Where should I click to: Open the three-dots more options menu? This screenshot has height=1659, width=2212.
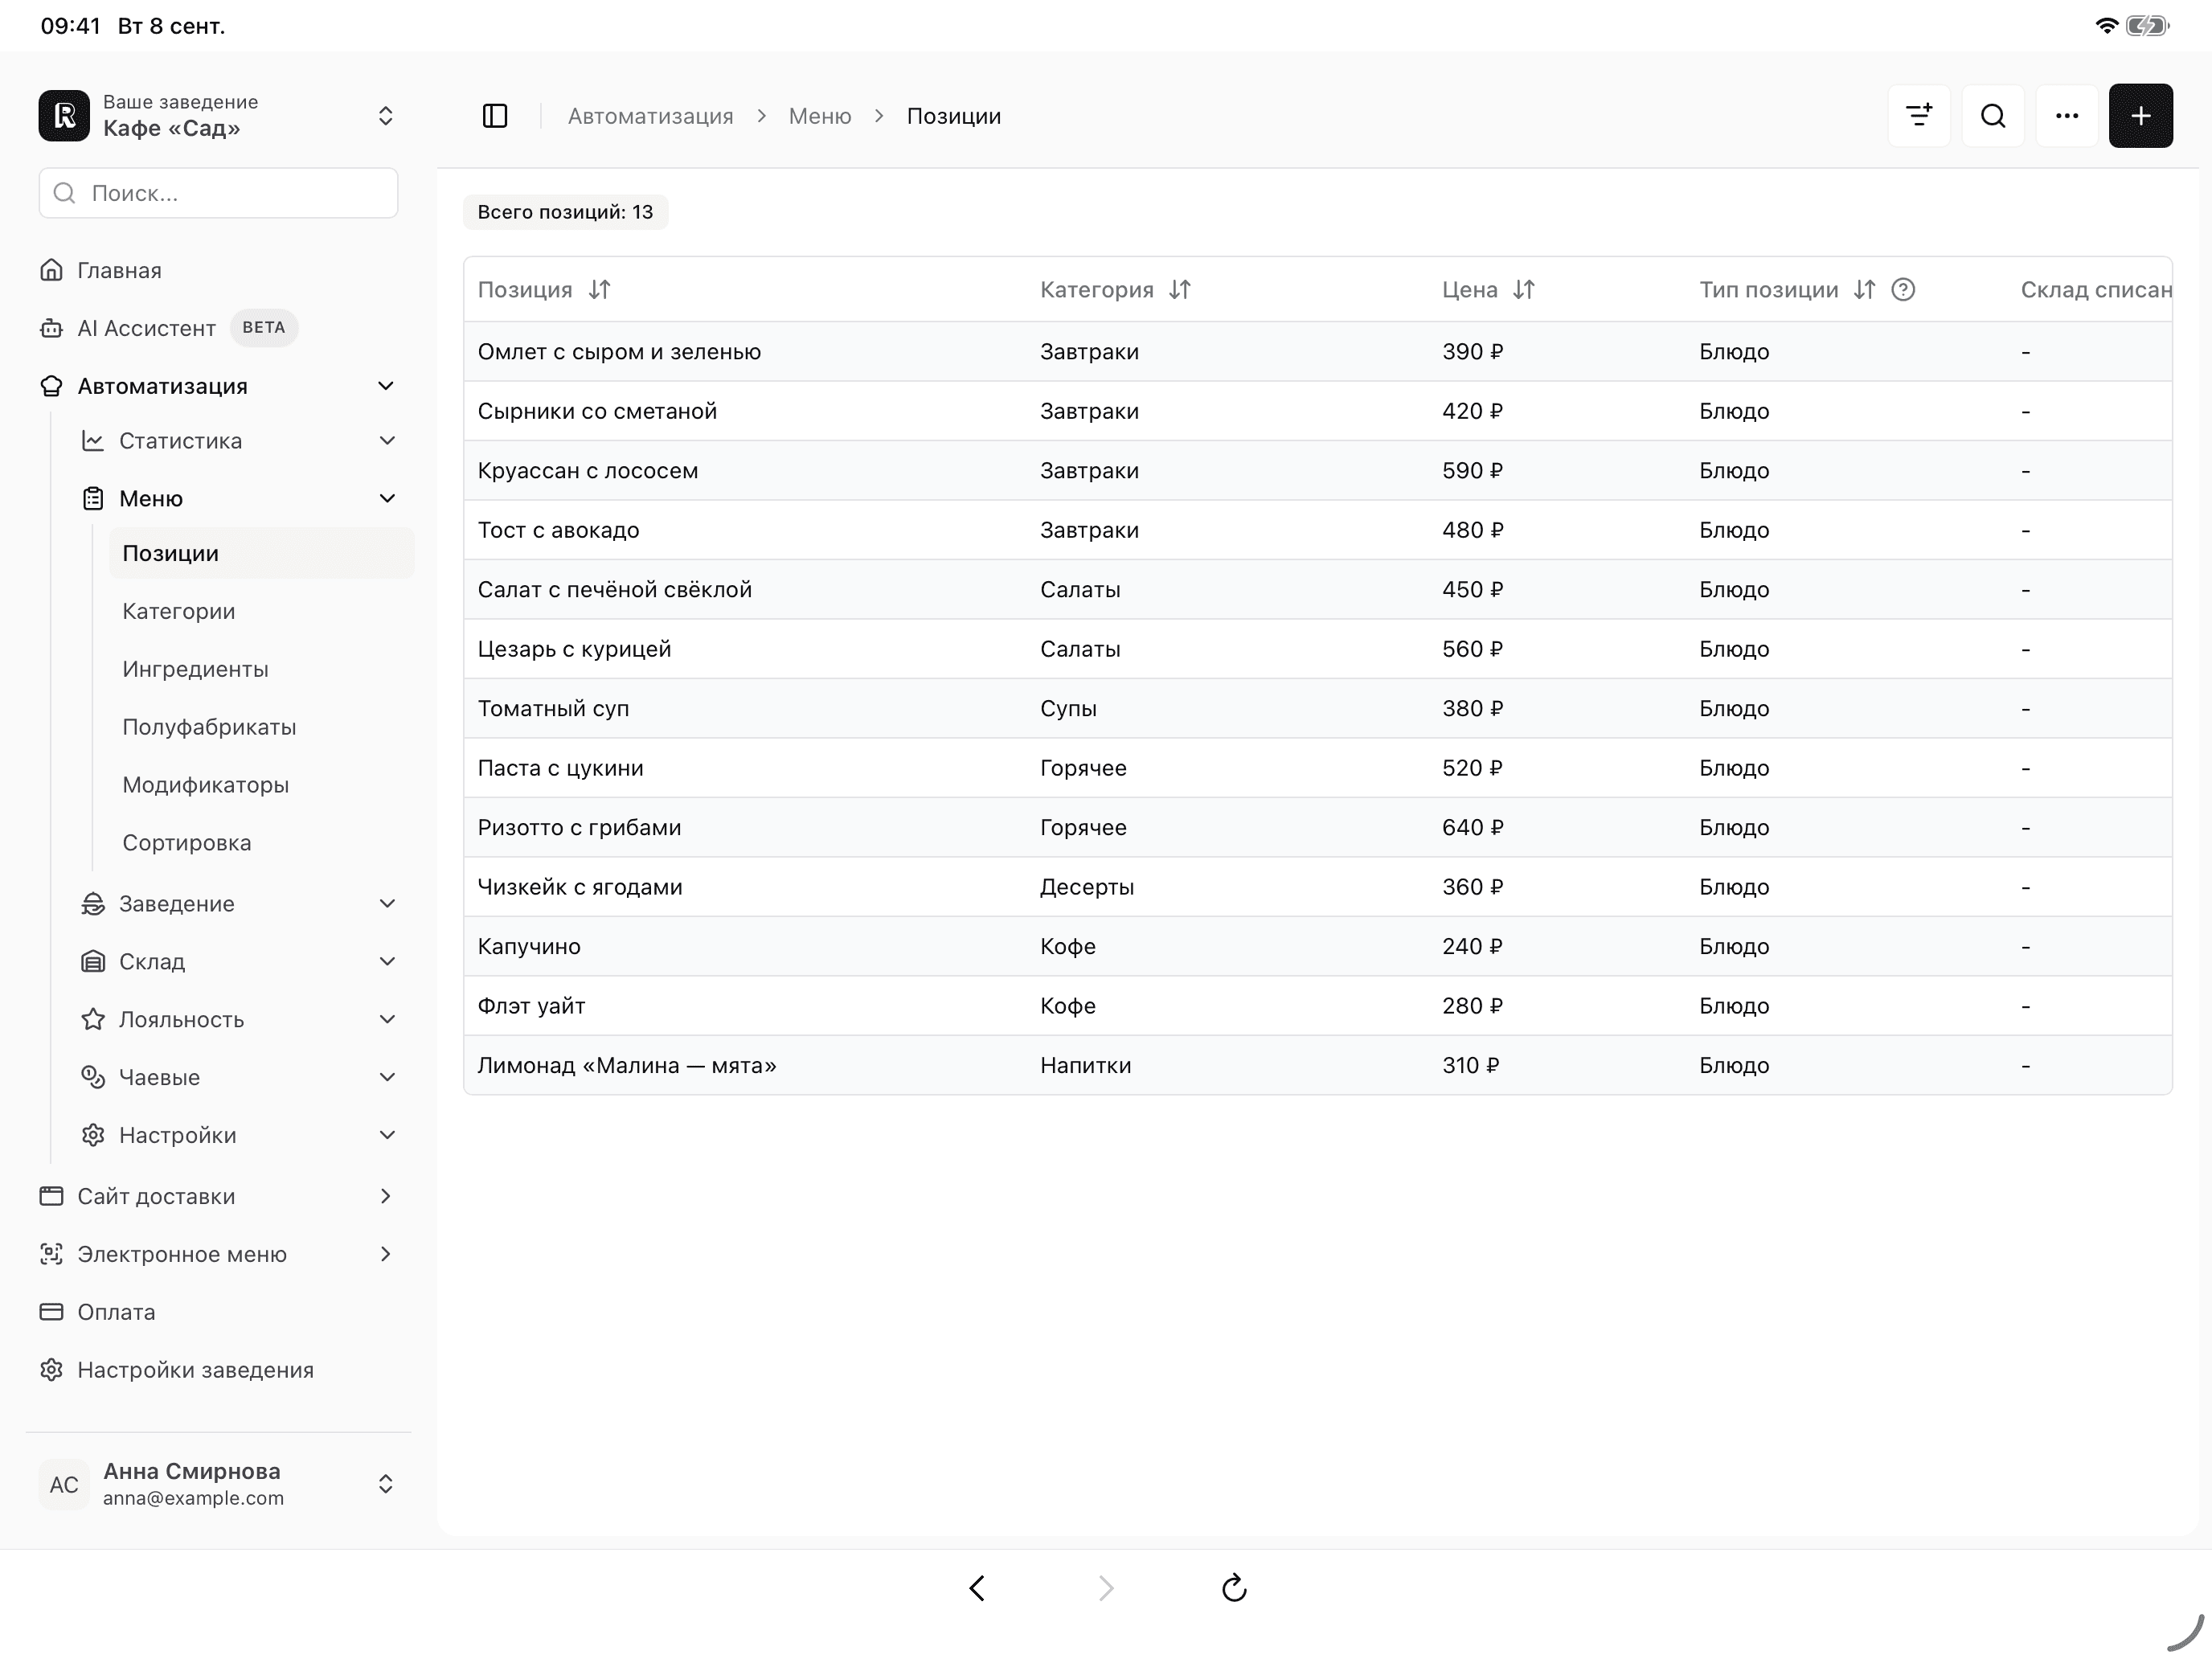point(2067,116)
